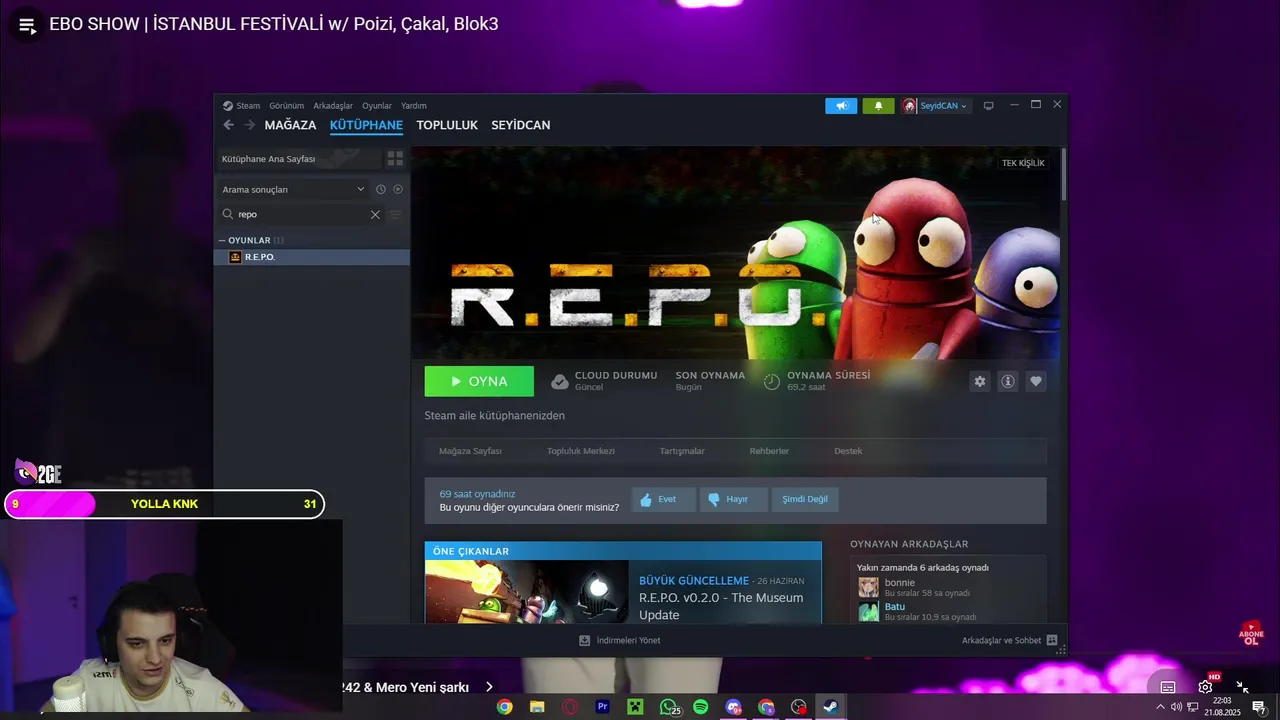Screen dimensions: 1280x720
Task: Click the cloud status icon
Action: click(560, 381)
